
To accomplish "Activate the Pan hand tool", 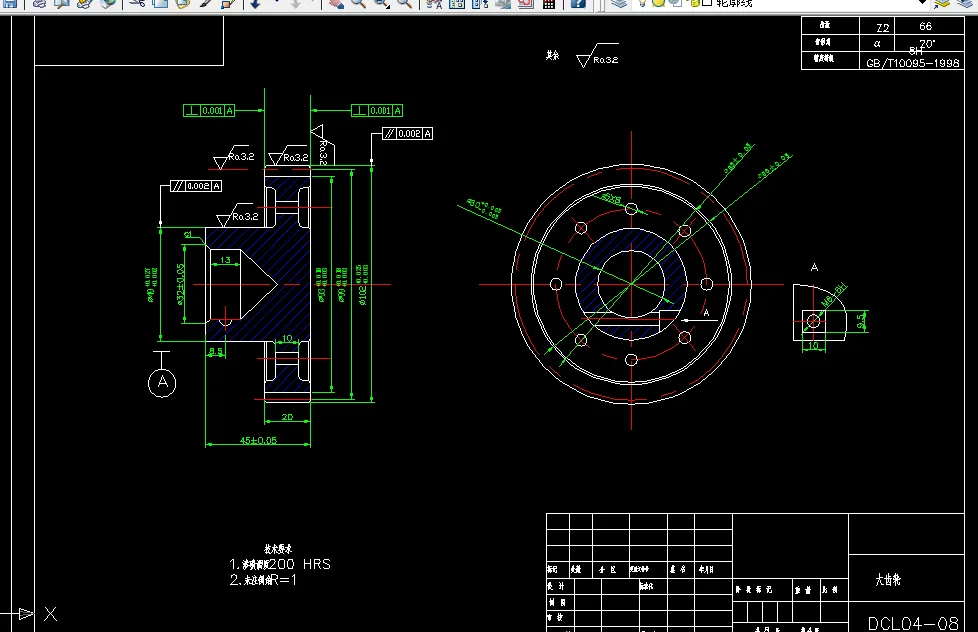I will (336, 3).
